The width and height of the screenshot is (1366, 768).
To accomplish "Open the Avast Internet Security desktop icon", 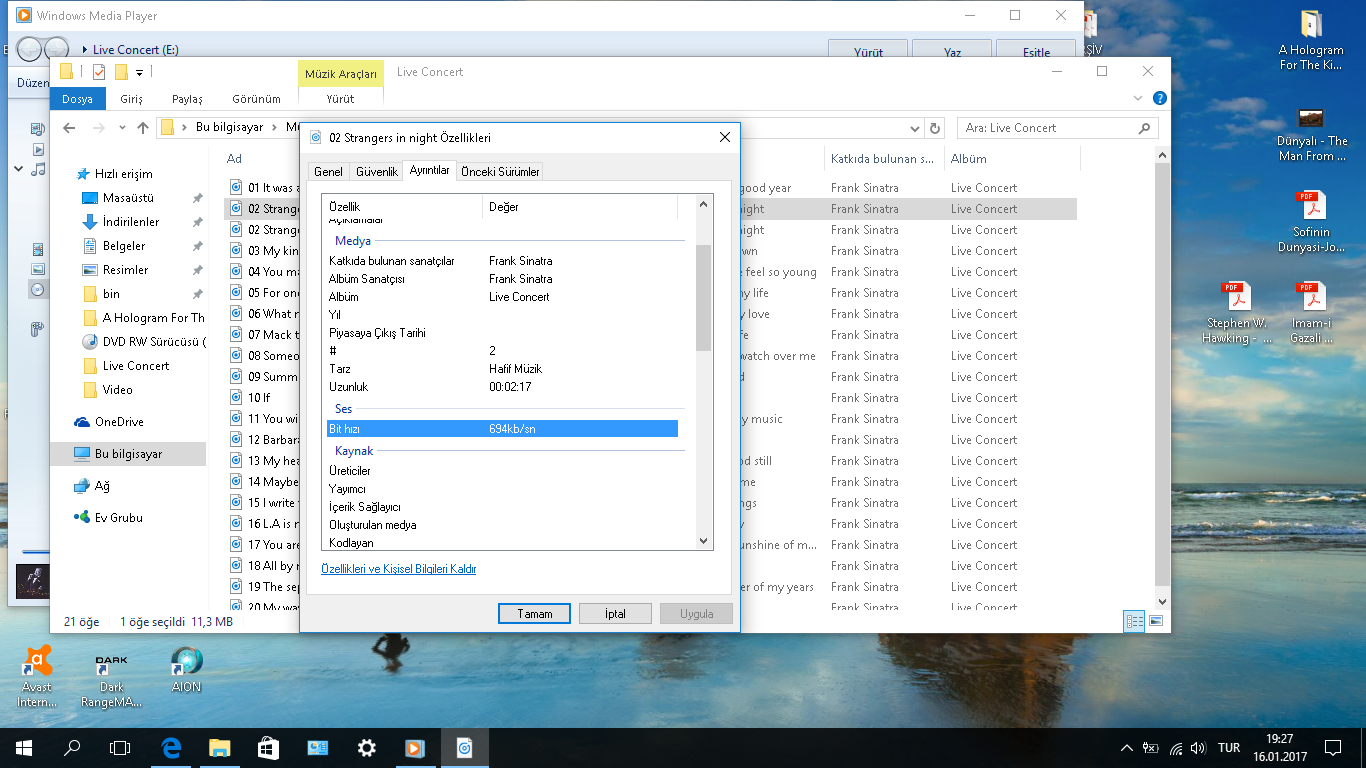I will coord(37,662).
